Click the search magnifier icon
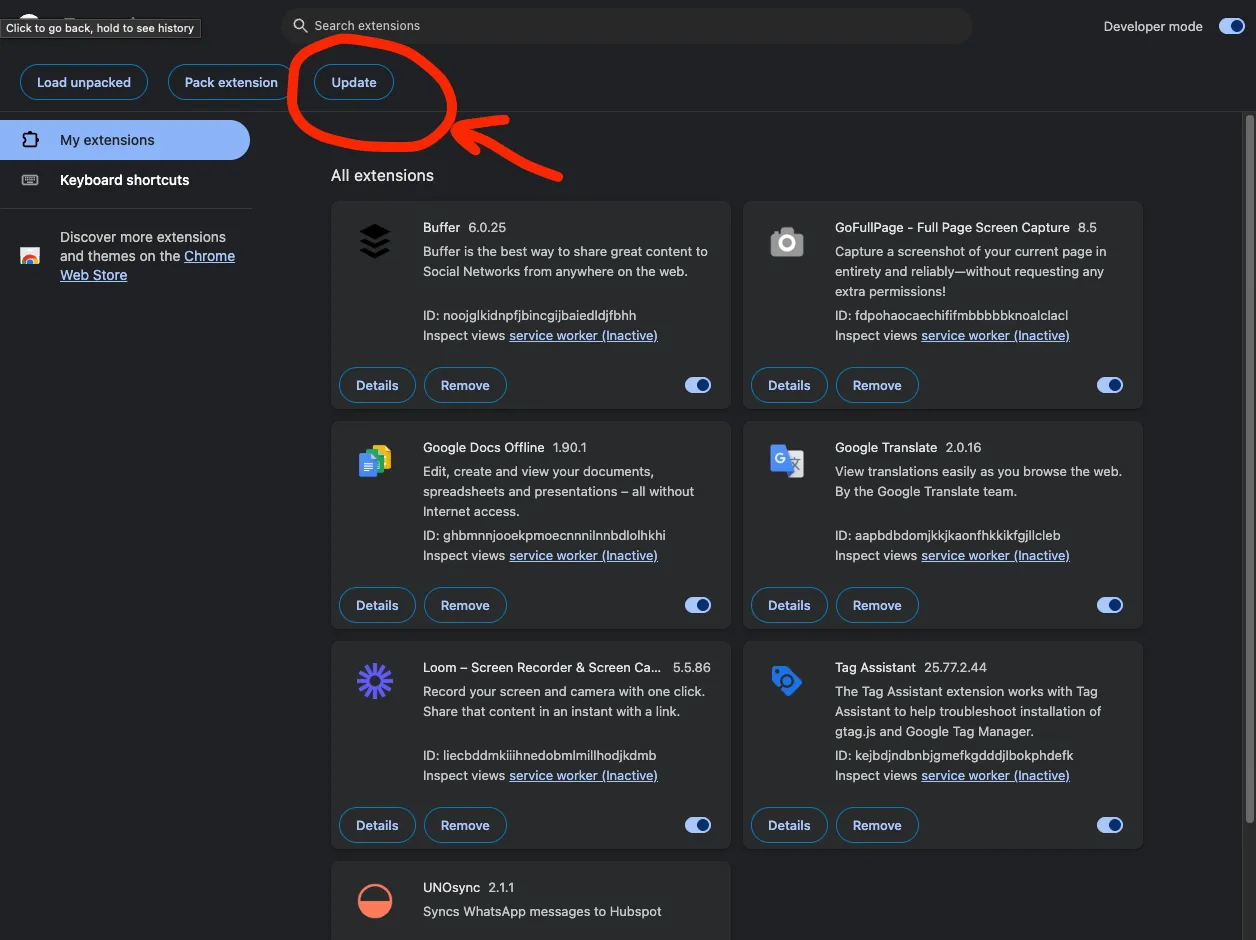This screenshot has width=1256, height=940. (299, 25)
